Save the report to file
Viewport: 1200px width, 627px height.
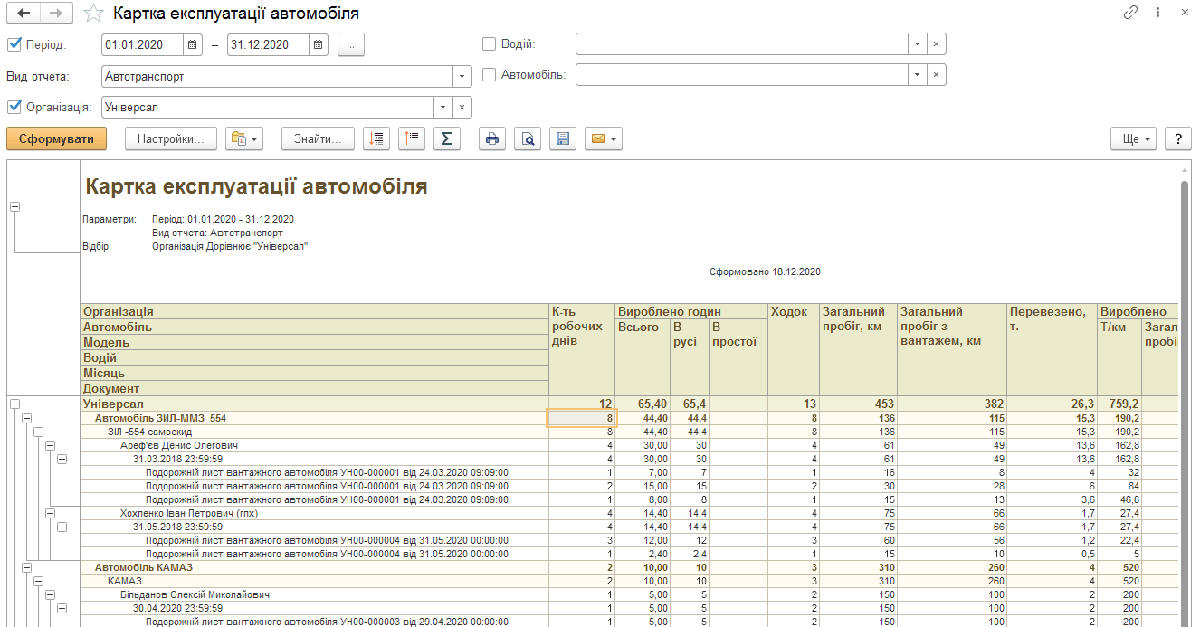[562, 139]
